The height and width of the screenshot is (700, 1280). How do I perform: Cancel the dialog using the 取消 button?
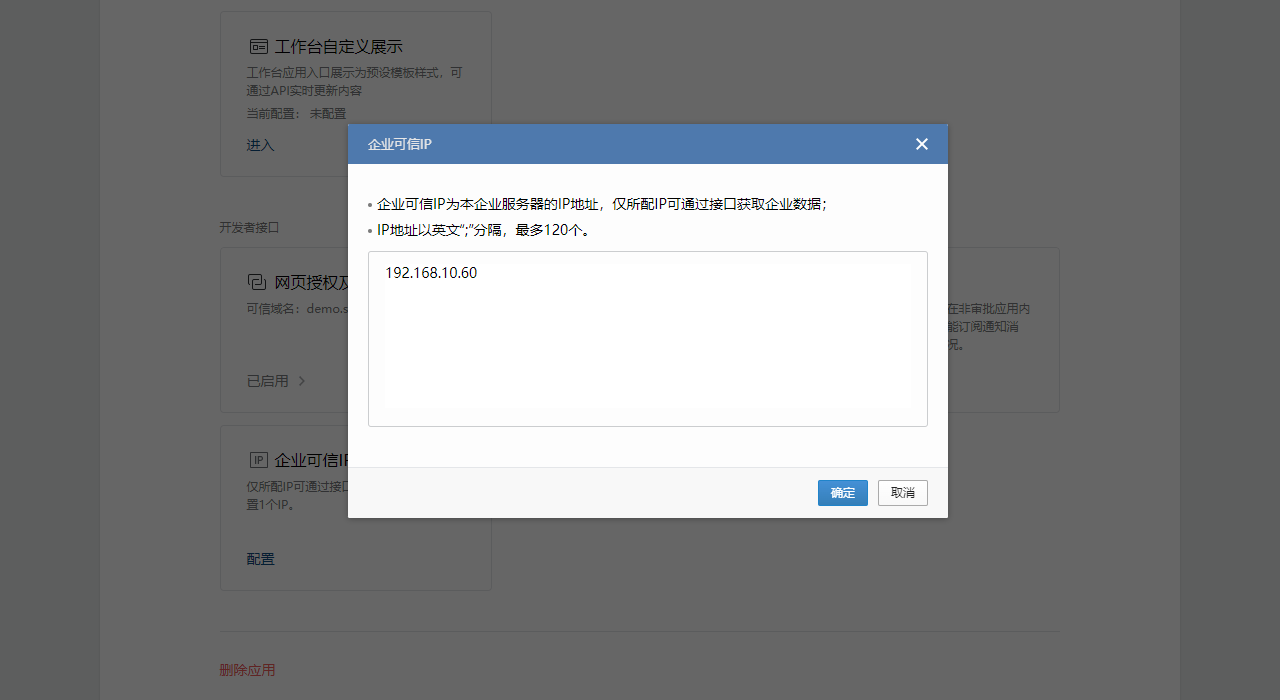point(902,492)
